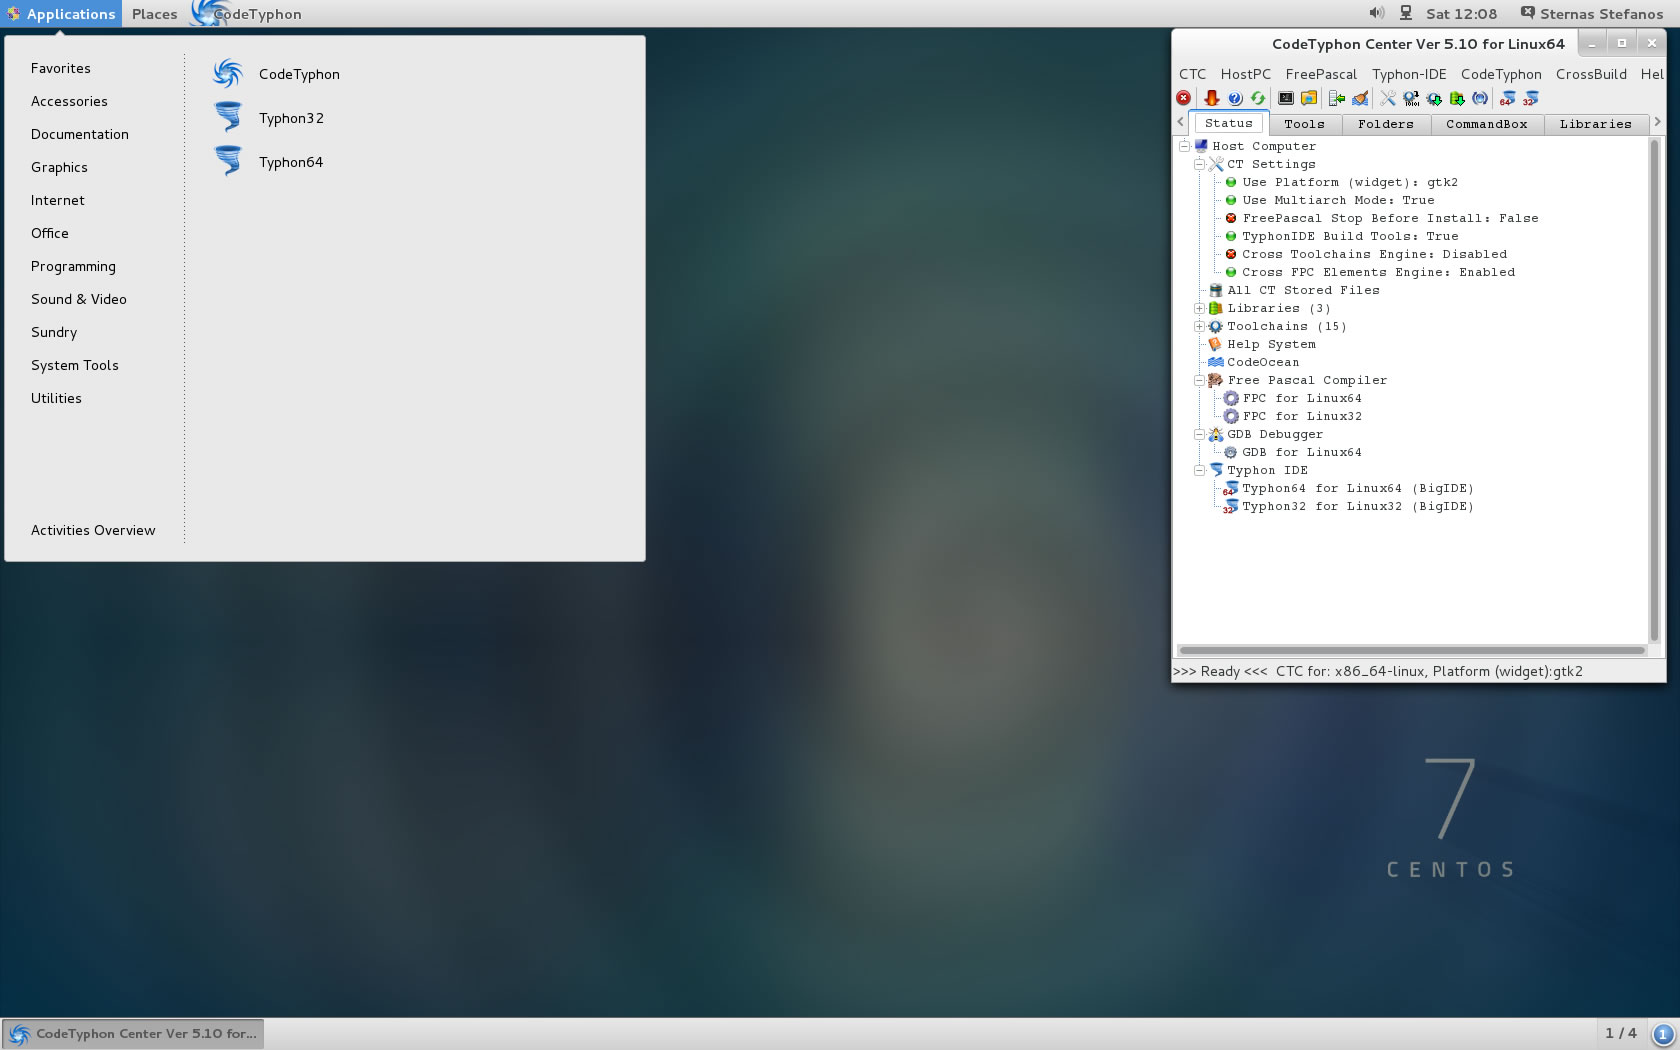Collapse the Free Pascal Compiler node

[1199, 380]
